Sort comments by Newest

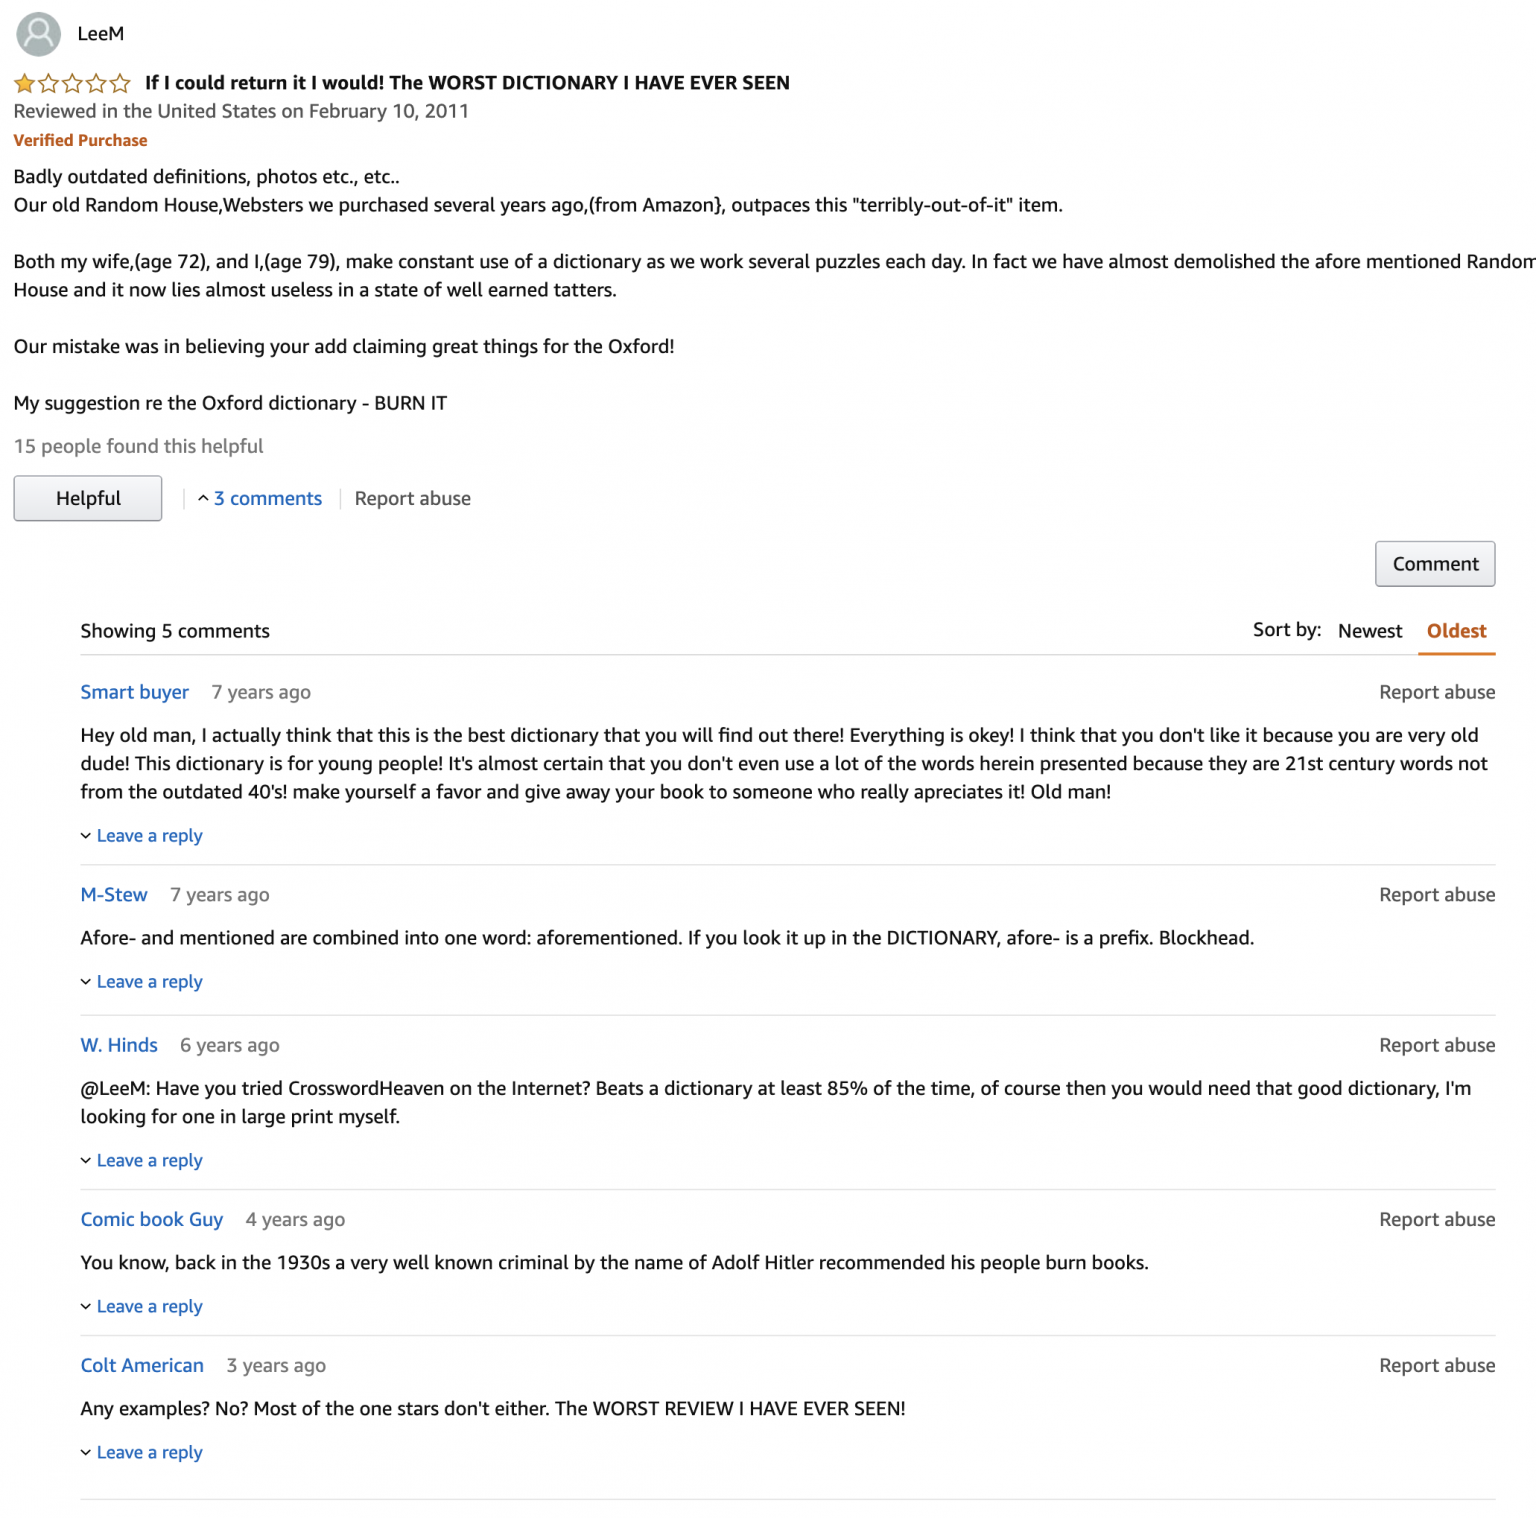[x=1369, y=631]
